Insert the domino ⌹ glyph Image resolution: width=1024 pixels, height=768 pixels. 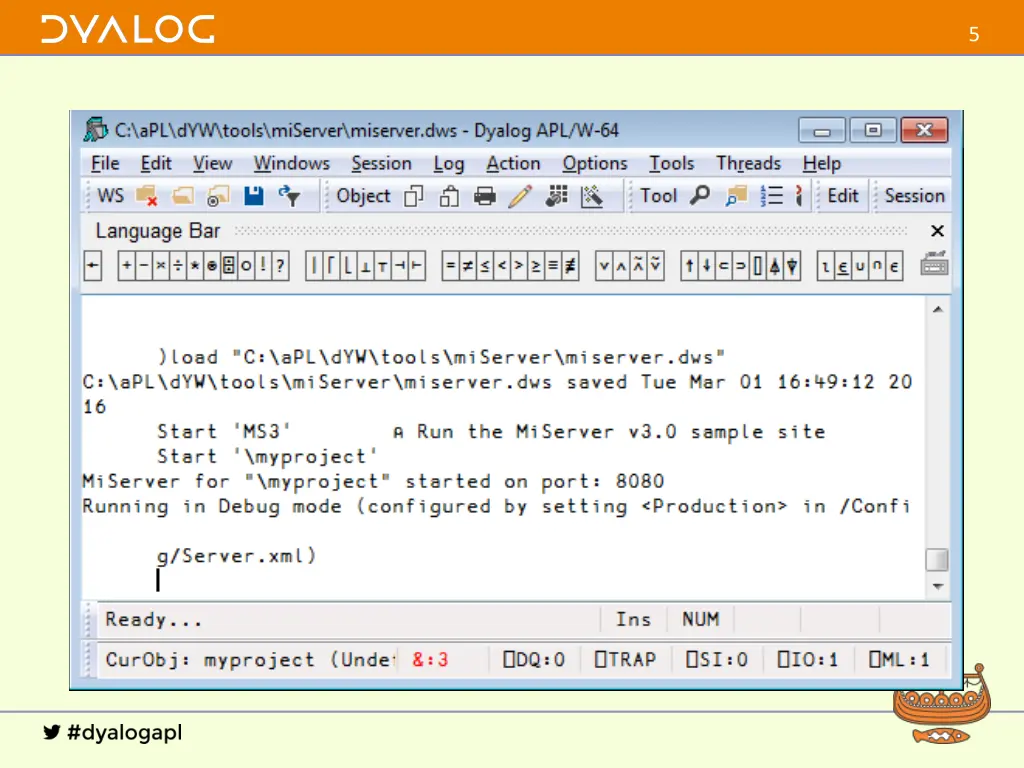pyautogui.click(x=229, y=266)
